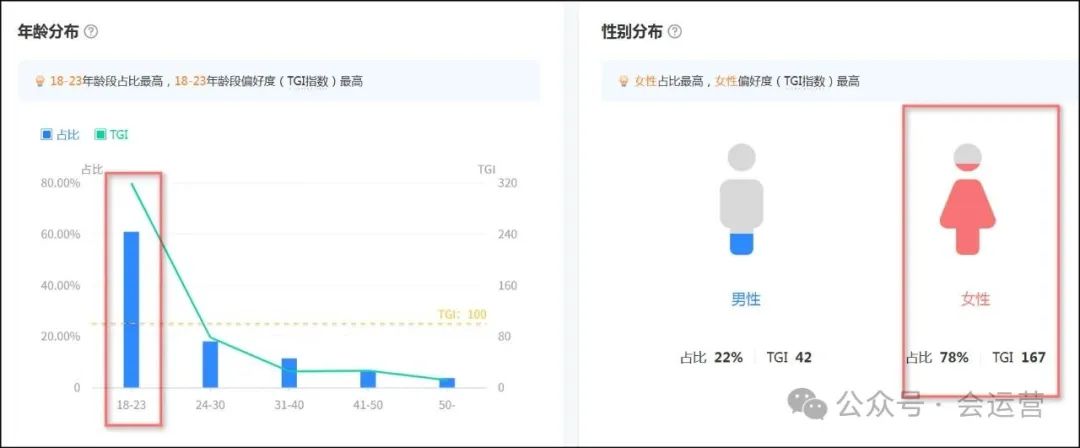Screen dimensions: 1080x448
Task: Click the 男性 label
Action: point(745,299)
